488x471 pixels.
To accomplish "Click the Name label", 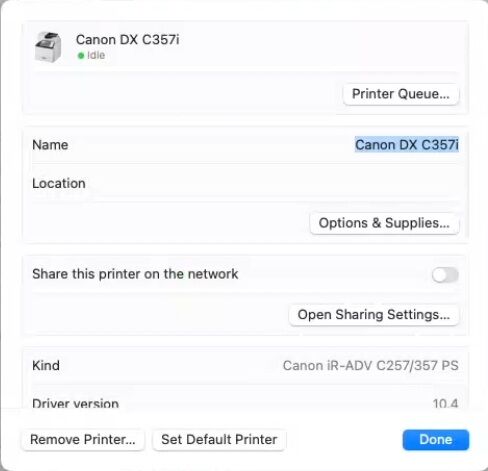I will [50, 145].
